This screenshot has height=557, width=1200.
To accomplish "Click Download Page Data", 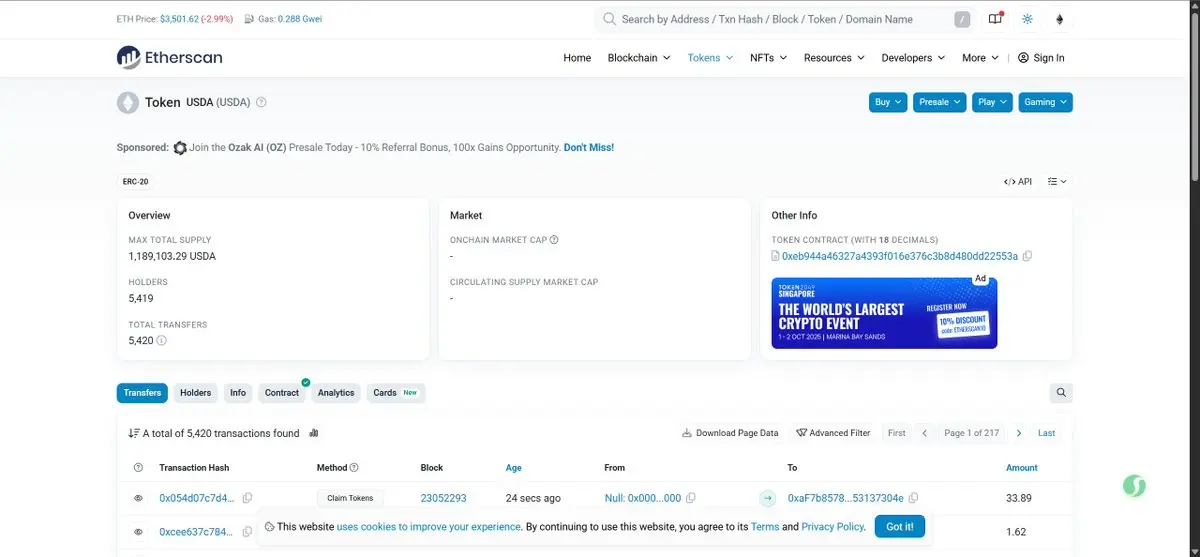I will click(730, 433).
